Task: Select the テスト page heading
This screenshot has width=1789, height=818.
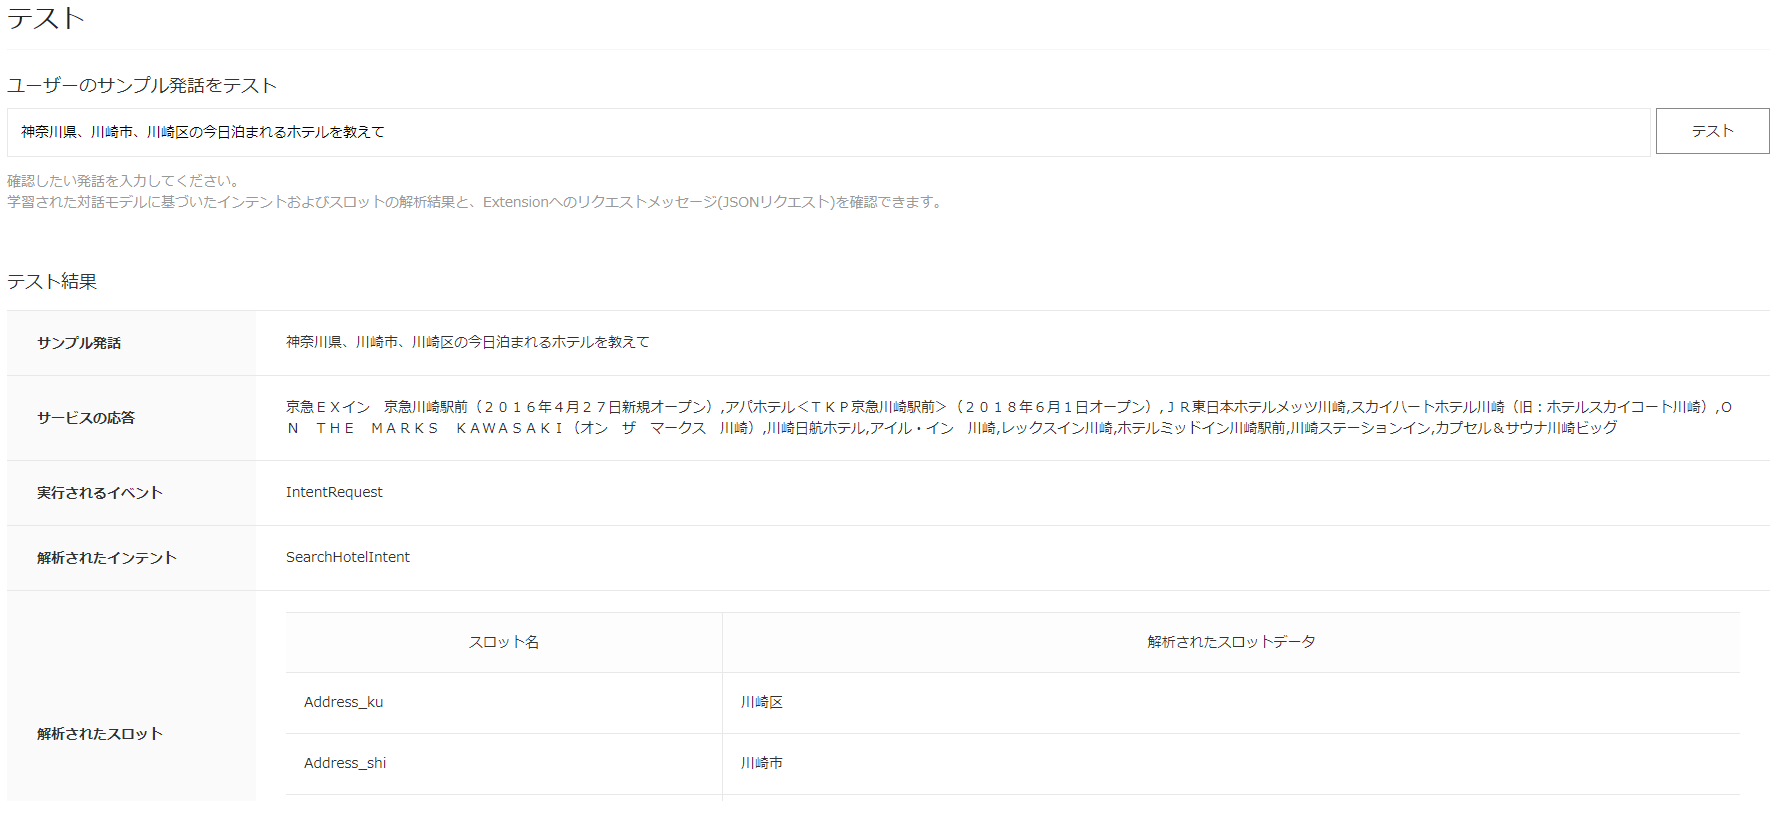Action: pos(46,18)
